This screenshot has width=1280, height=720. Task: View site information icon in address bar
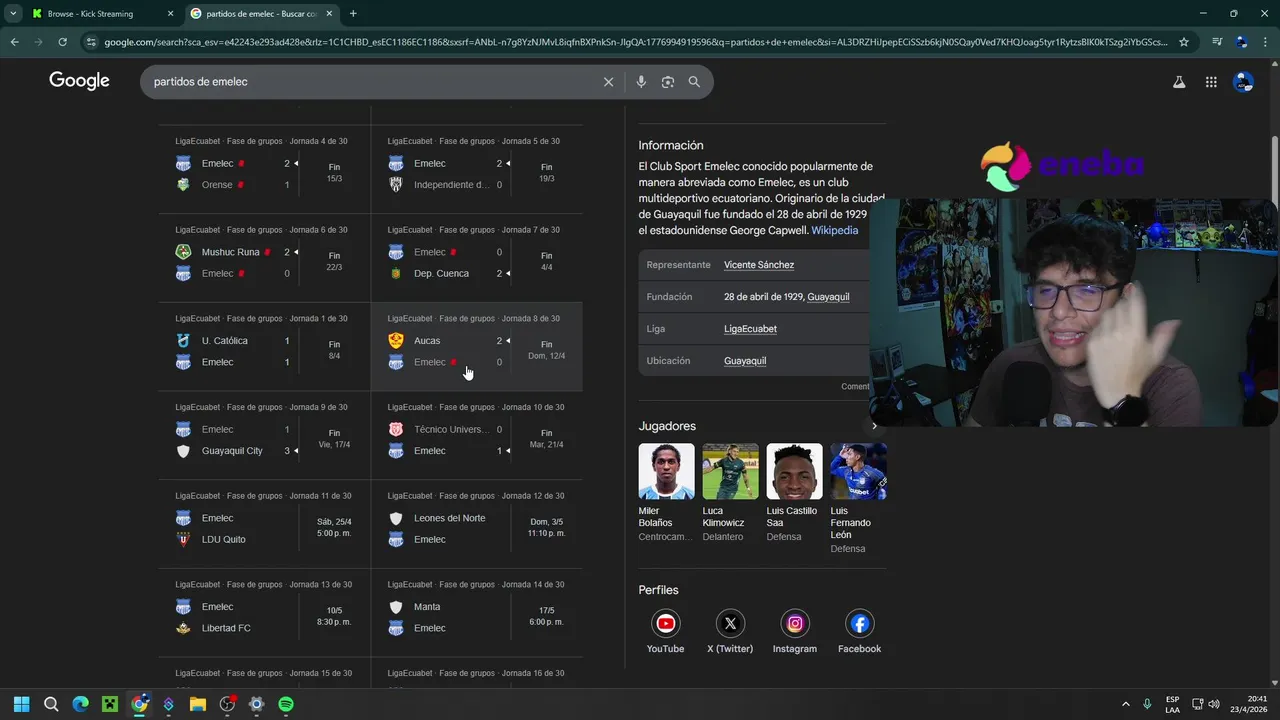[91, 42]
